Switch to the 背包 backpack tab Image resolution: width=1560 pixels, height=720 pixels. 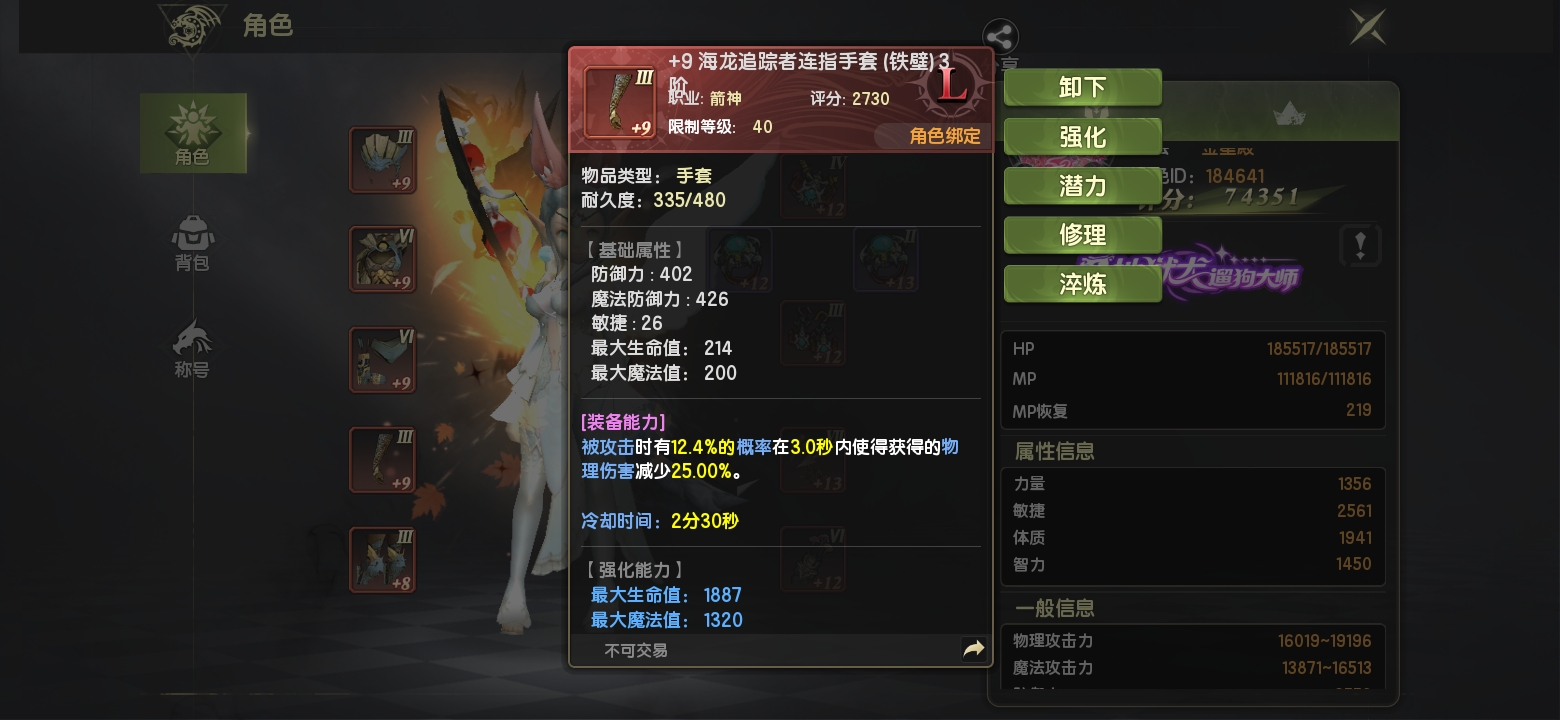click(192, 244)
